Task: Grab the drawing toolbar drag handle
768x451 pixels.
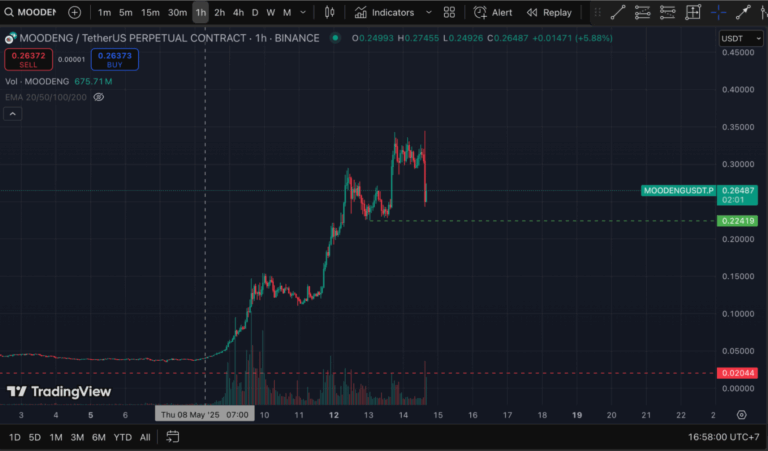Action: 597,12
